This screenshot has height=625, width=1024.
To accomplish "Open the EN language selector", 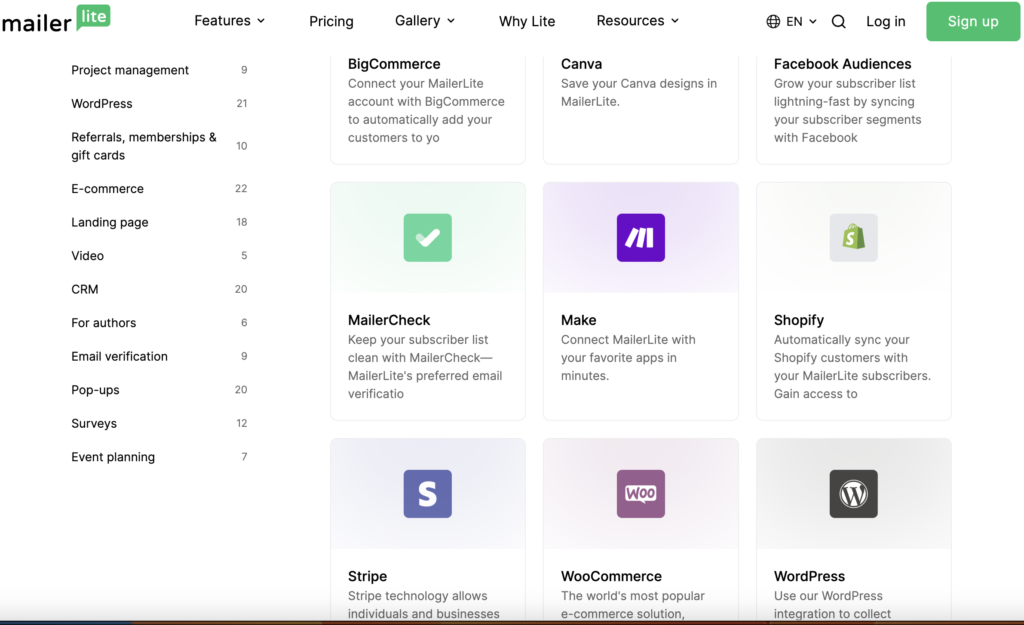I will [792, 21].
